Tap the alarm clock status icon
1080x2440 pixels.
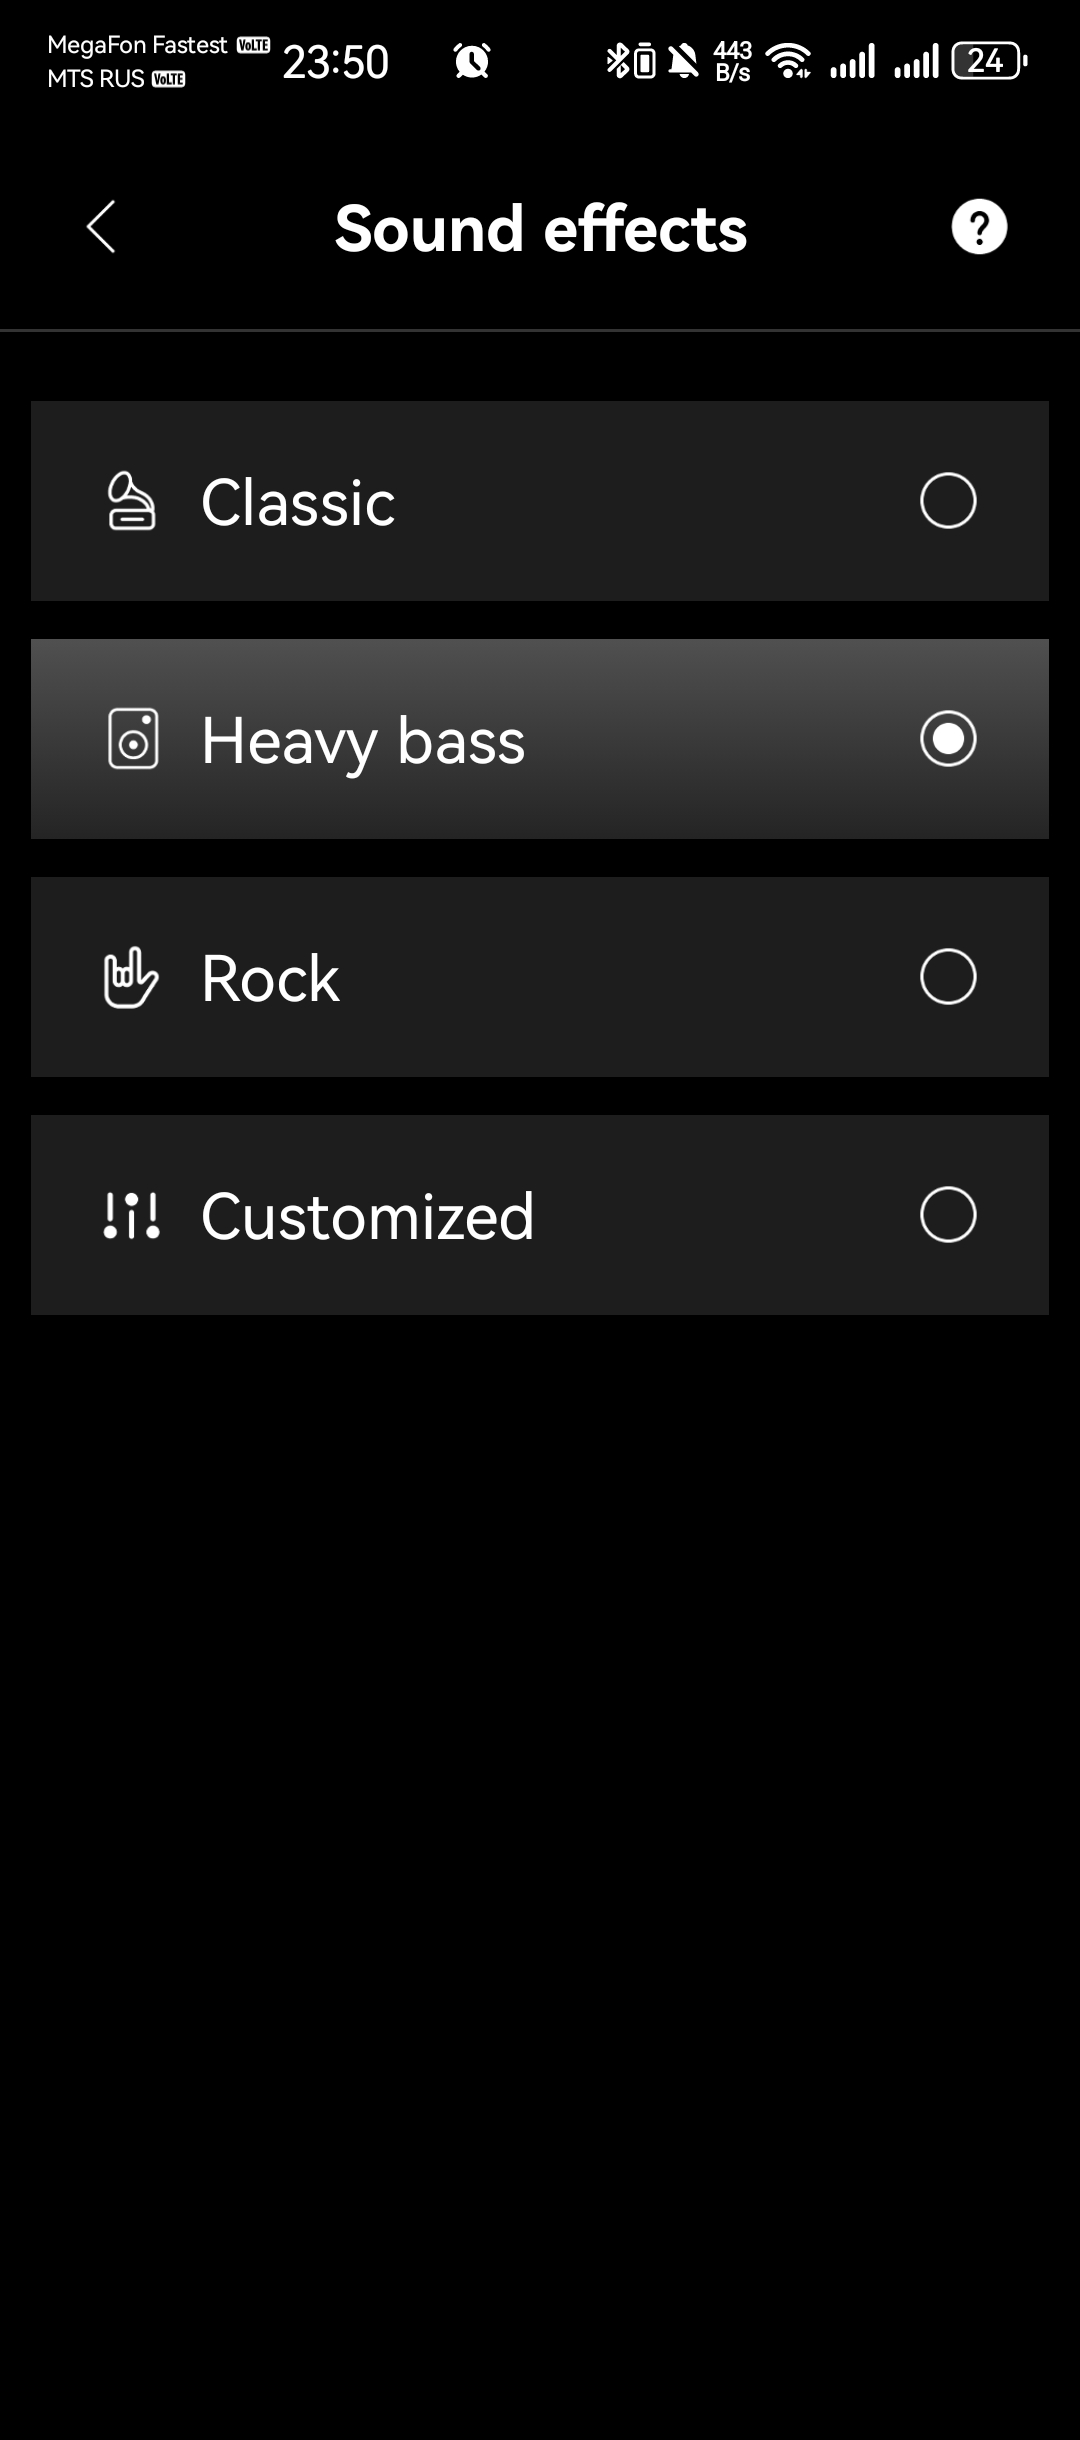[472, 62]
